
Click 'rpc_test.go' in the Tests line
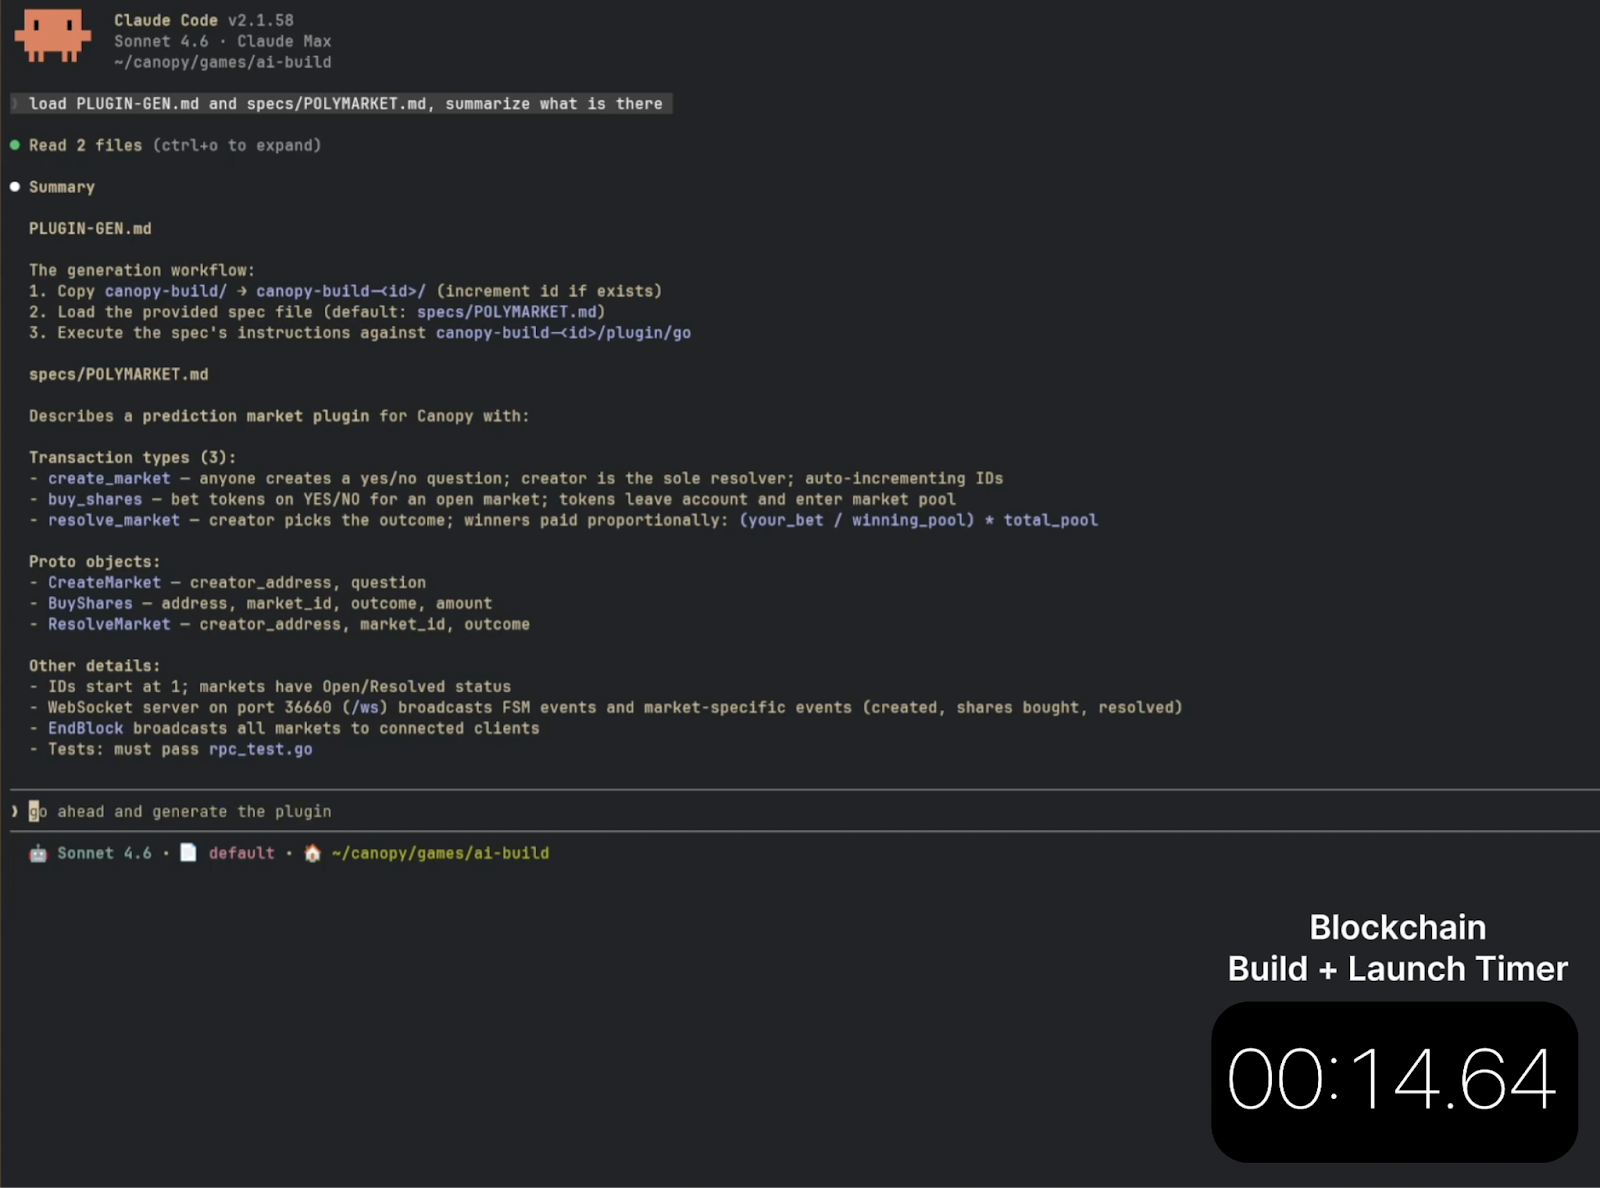260,749
